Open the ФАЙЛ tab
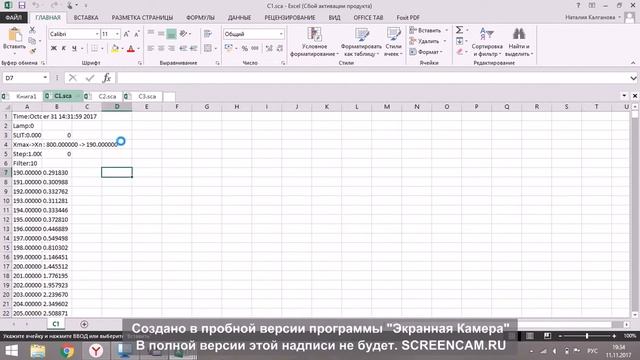Screen dimensions: 640x360 click(14, 18)
